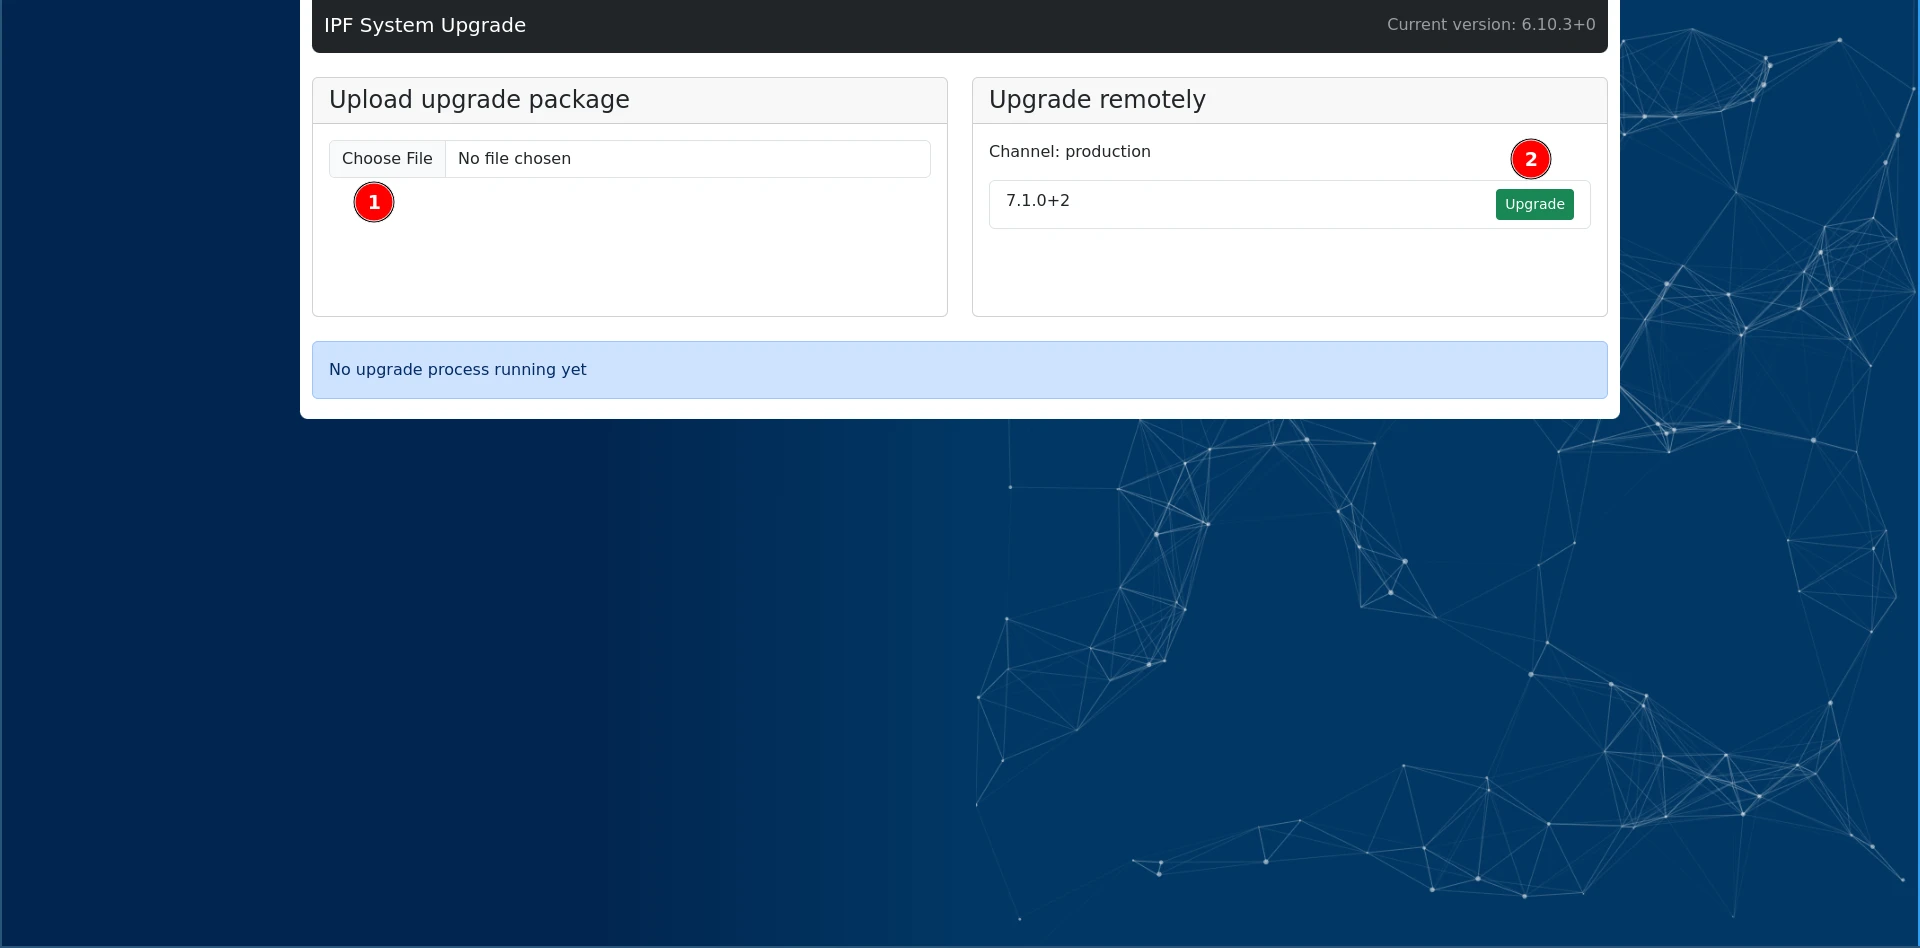Click the red numbered badge 2
The width and height of the screenshot is (1920, 948).
tap(1530, 159)
